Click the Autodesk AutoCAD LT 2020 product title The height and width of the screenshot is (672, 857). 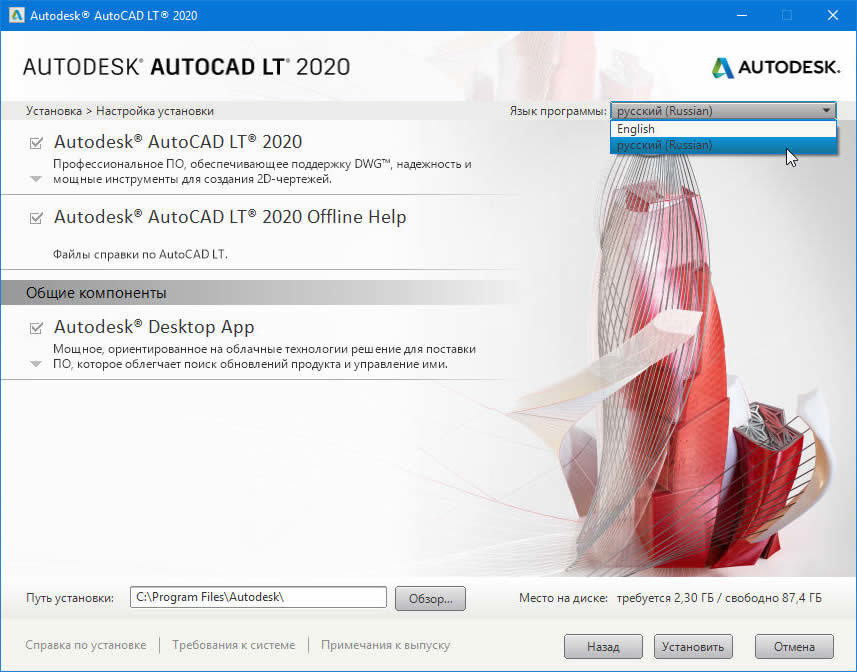(x=178, y=142)
